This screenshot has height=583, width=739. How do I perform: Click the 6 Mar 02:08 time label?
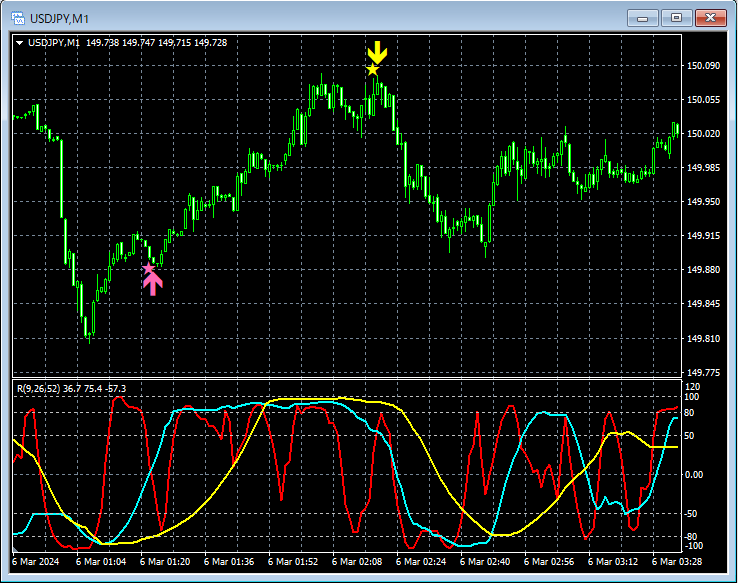(357, 562)
